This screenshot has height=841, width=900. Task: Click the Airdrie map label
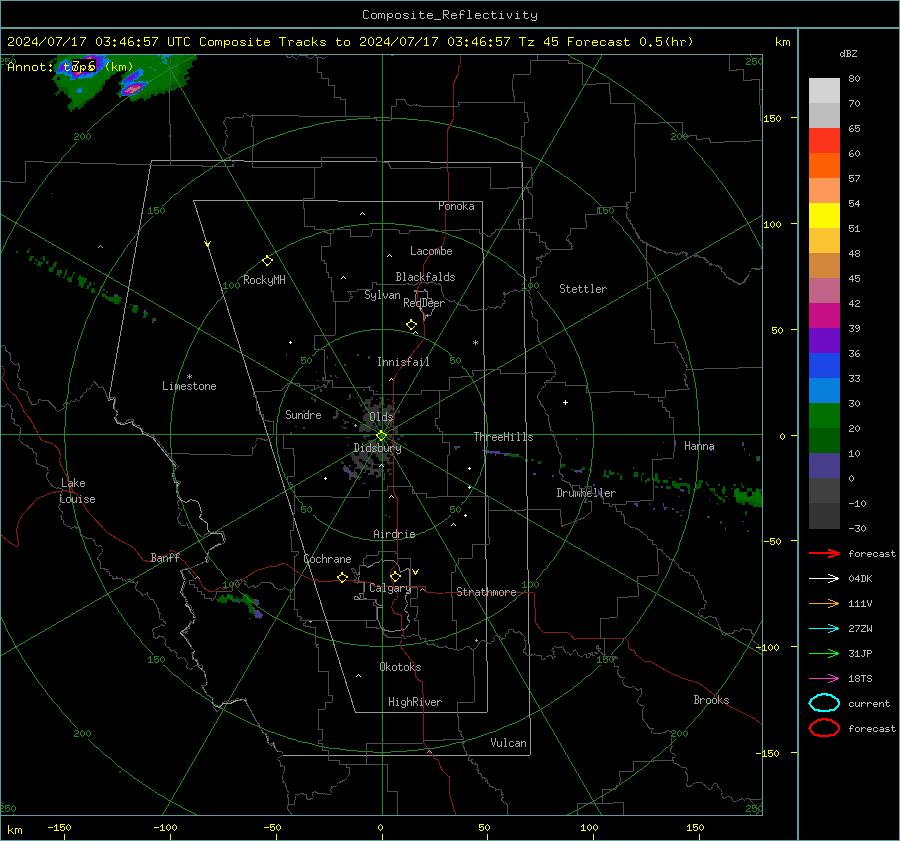pyautogui.click(x=394, y=534)
